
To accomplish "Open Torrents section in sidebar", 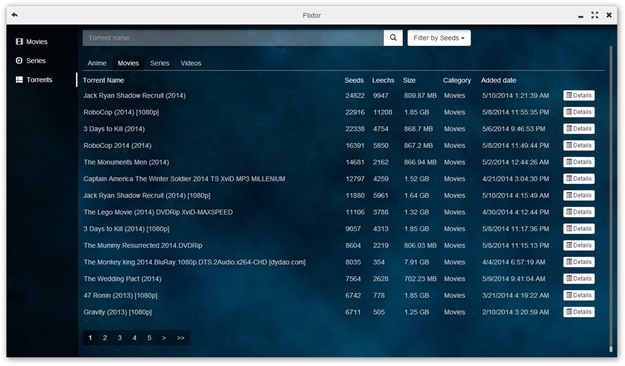I will pos(34,80).
